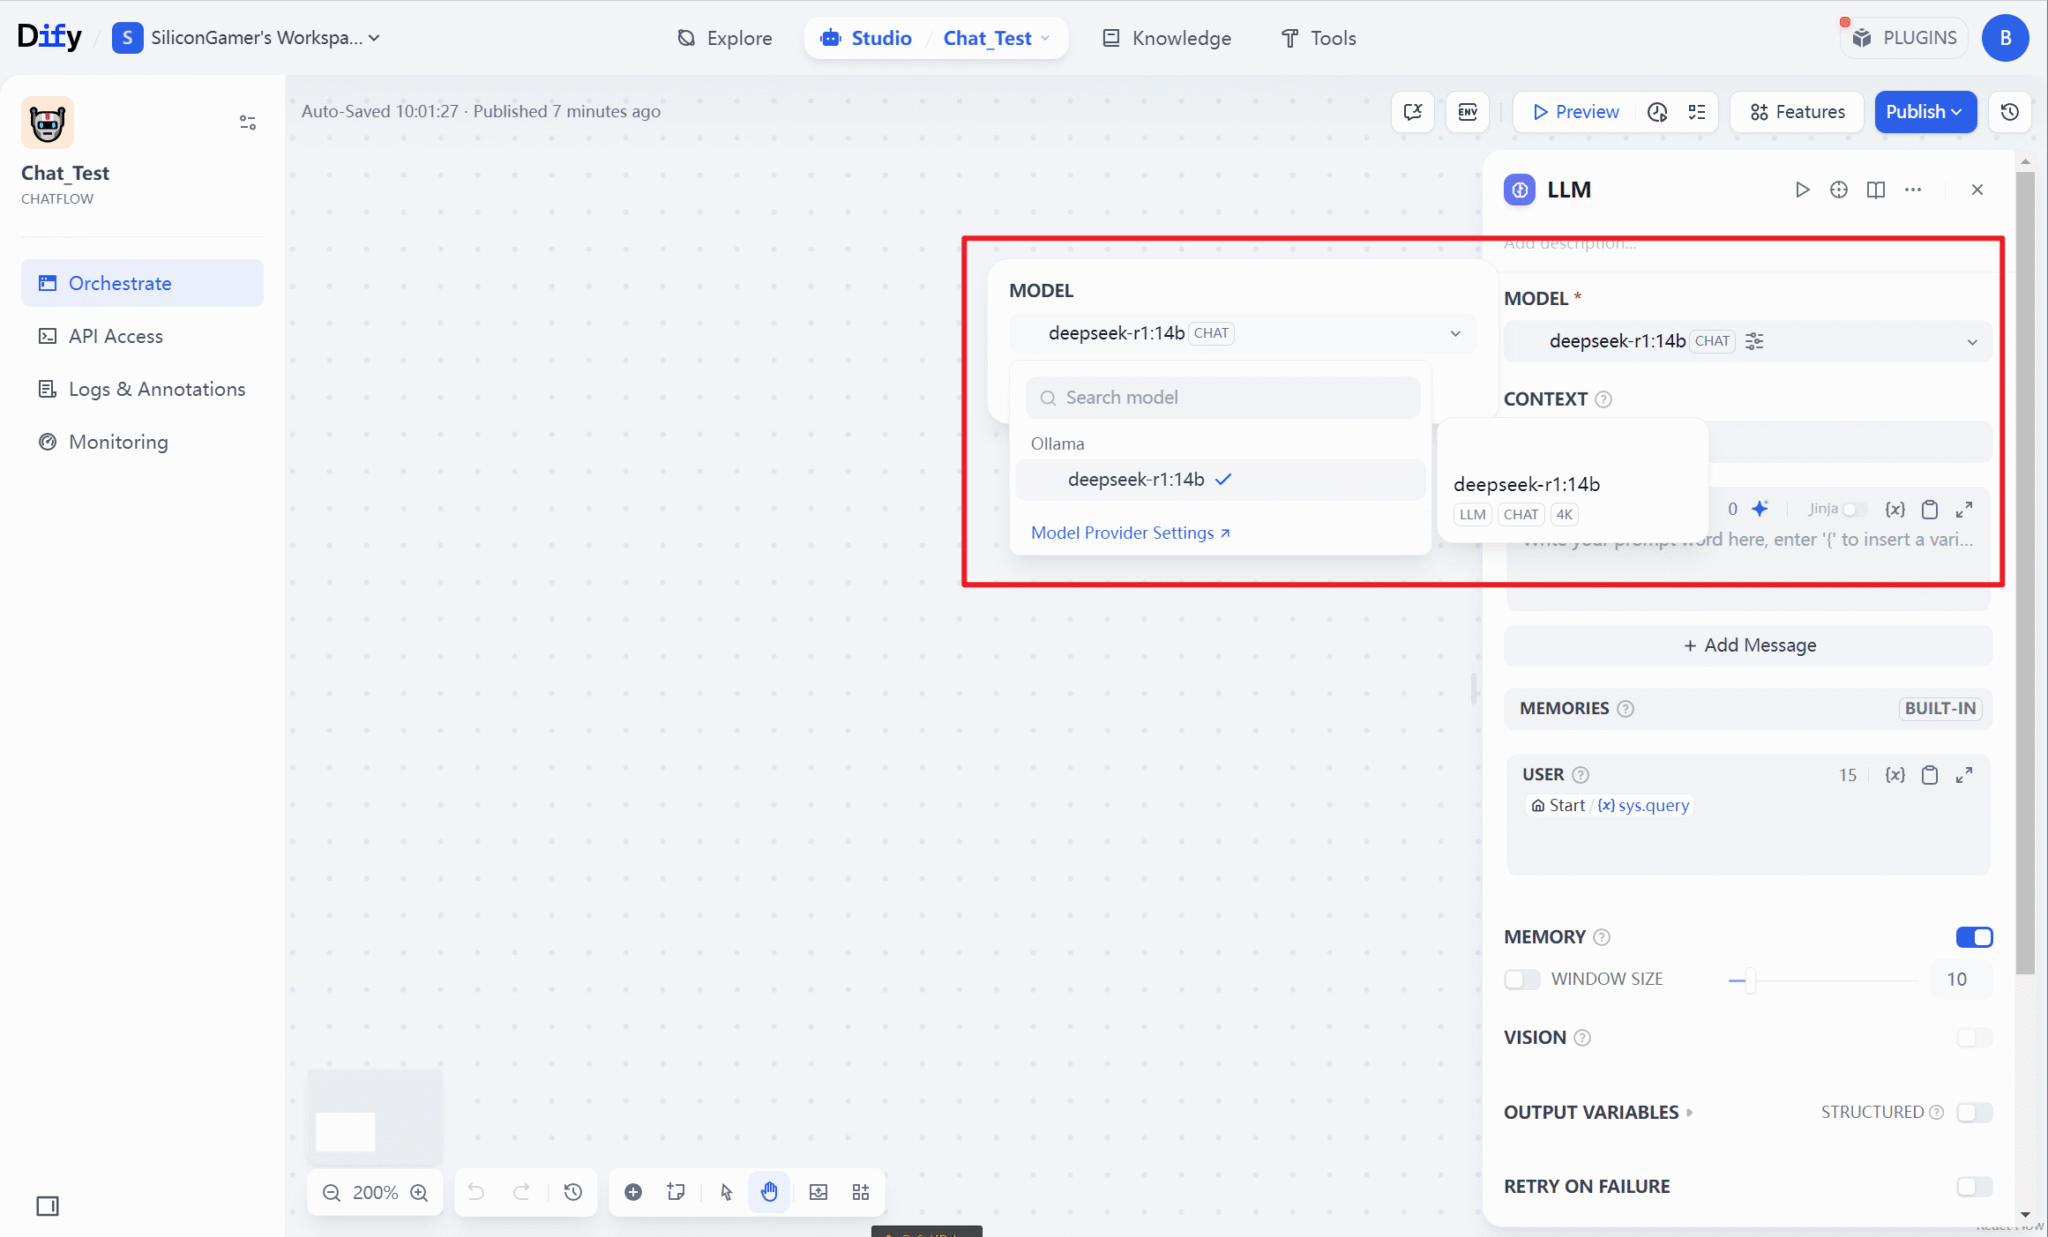This screenshot has height=1237, width=2048.
Task: Switch to the hand pan tool
Action: point(768,1192)
